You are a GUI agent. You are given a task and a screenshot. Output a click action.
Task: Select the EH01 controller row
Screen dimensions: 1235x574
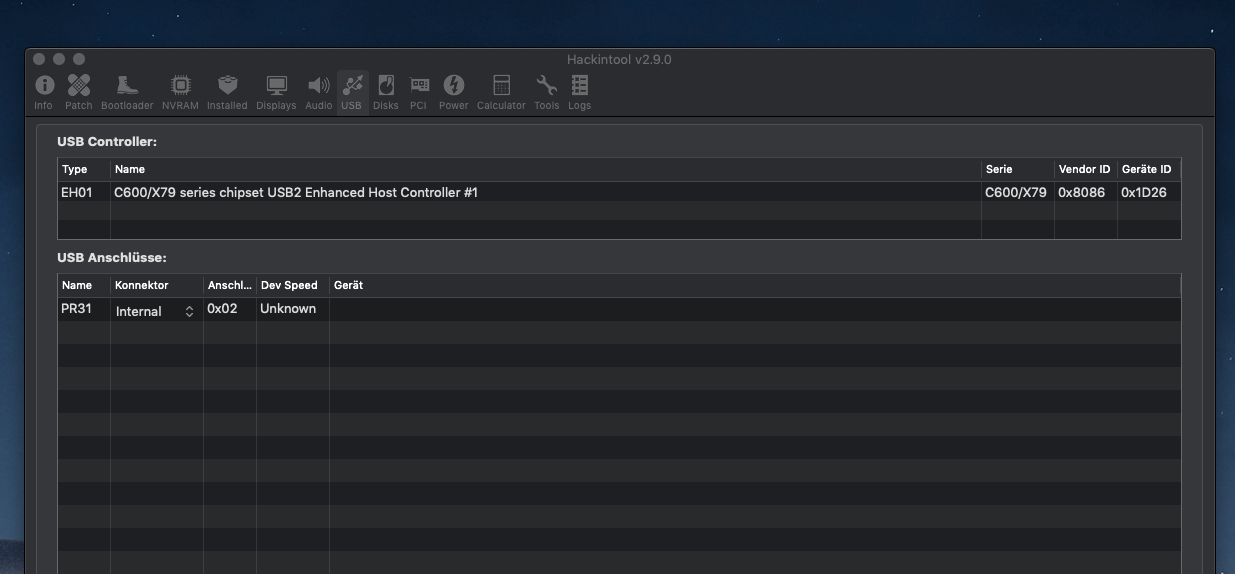619,192
